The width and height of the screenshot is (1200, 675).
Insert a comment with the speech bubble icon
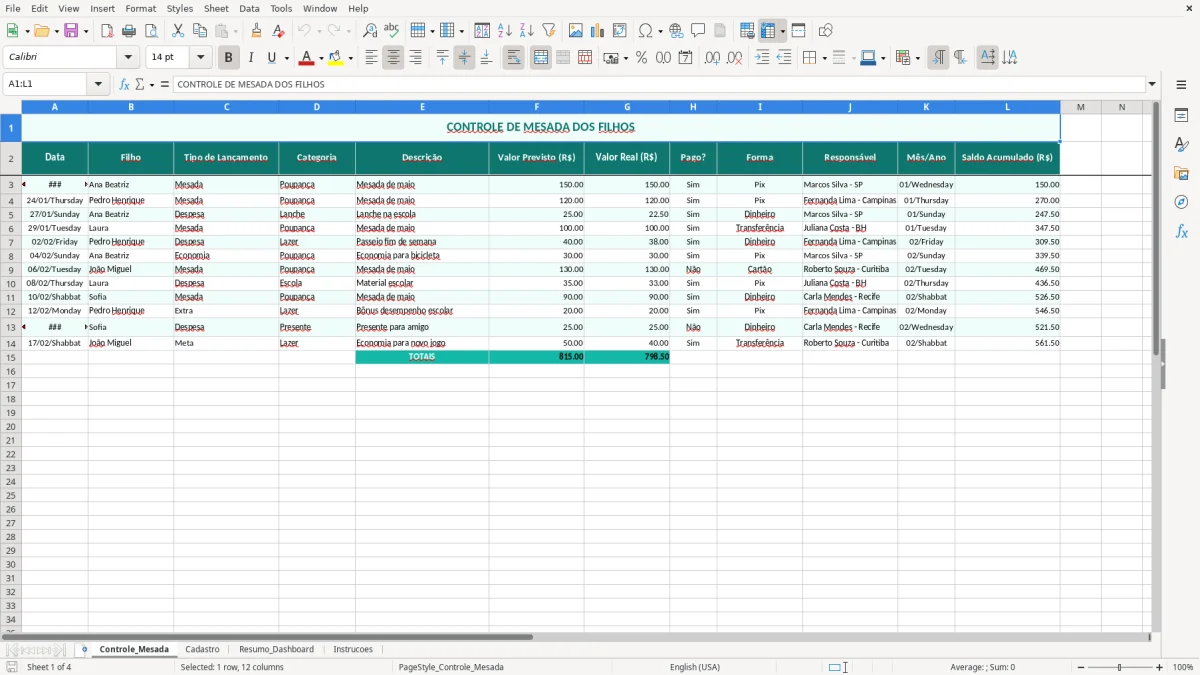tap(698, 31)
